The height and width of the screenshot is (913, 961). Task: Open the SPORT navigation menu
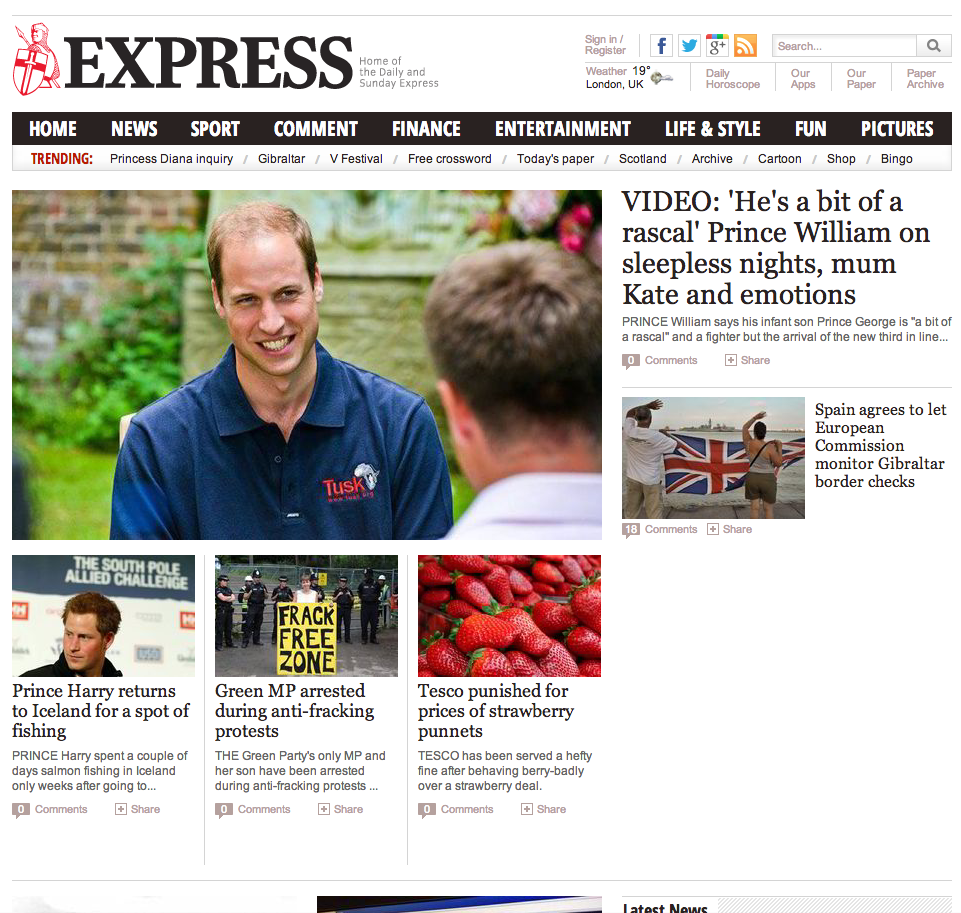(215, 129)
